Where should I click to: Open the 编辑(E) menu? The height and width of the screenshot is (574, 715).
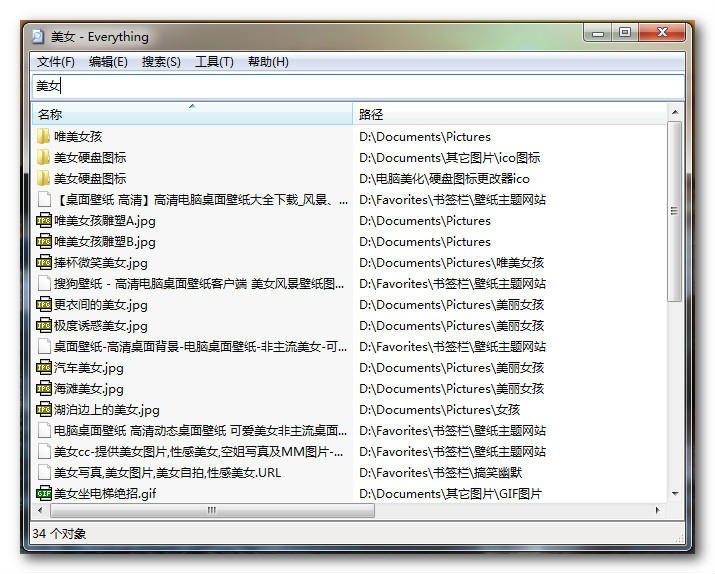point(108,62)
